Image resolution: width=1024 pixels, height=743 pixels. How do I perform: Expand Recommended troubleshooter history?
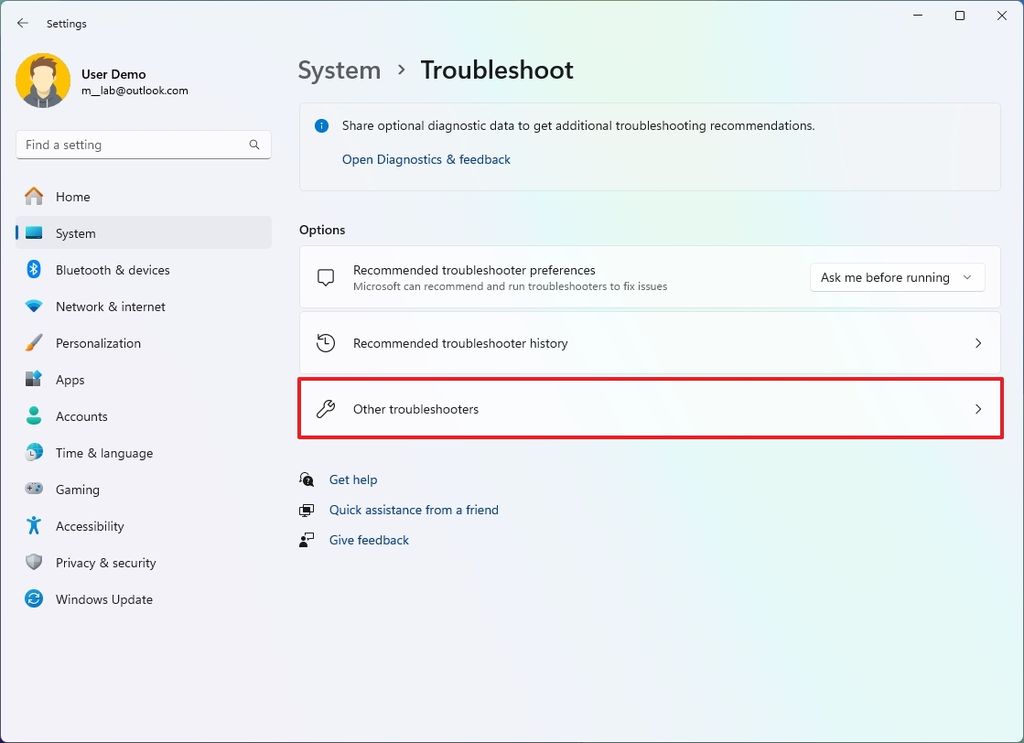click(x=650, y=342)
